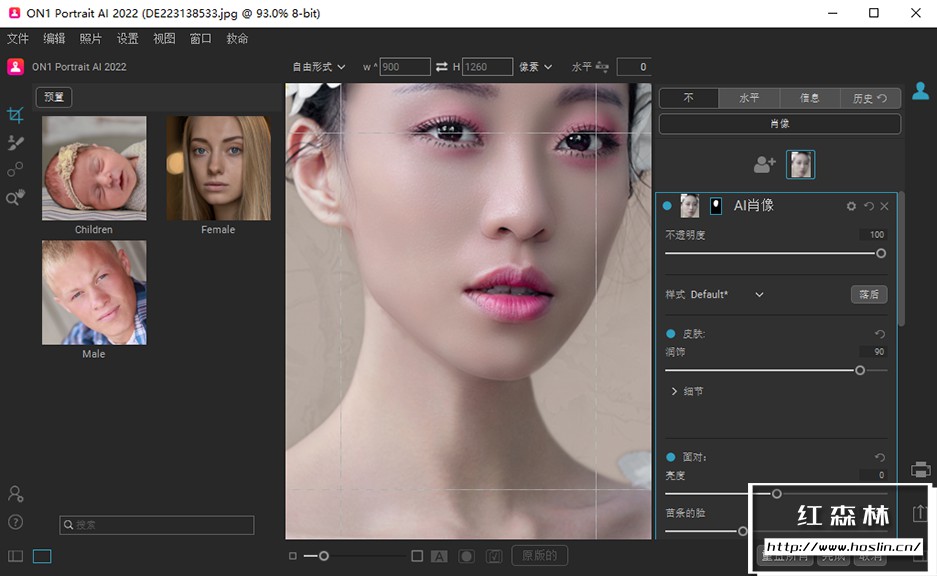The height and width of the screenshot is (576, 937).
Task: Open the 编辑 menu
Action: (54, 39)
